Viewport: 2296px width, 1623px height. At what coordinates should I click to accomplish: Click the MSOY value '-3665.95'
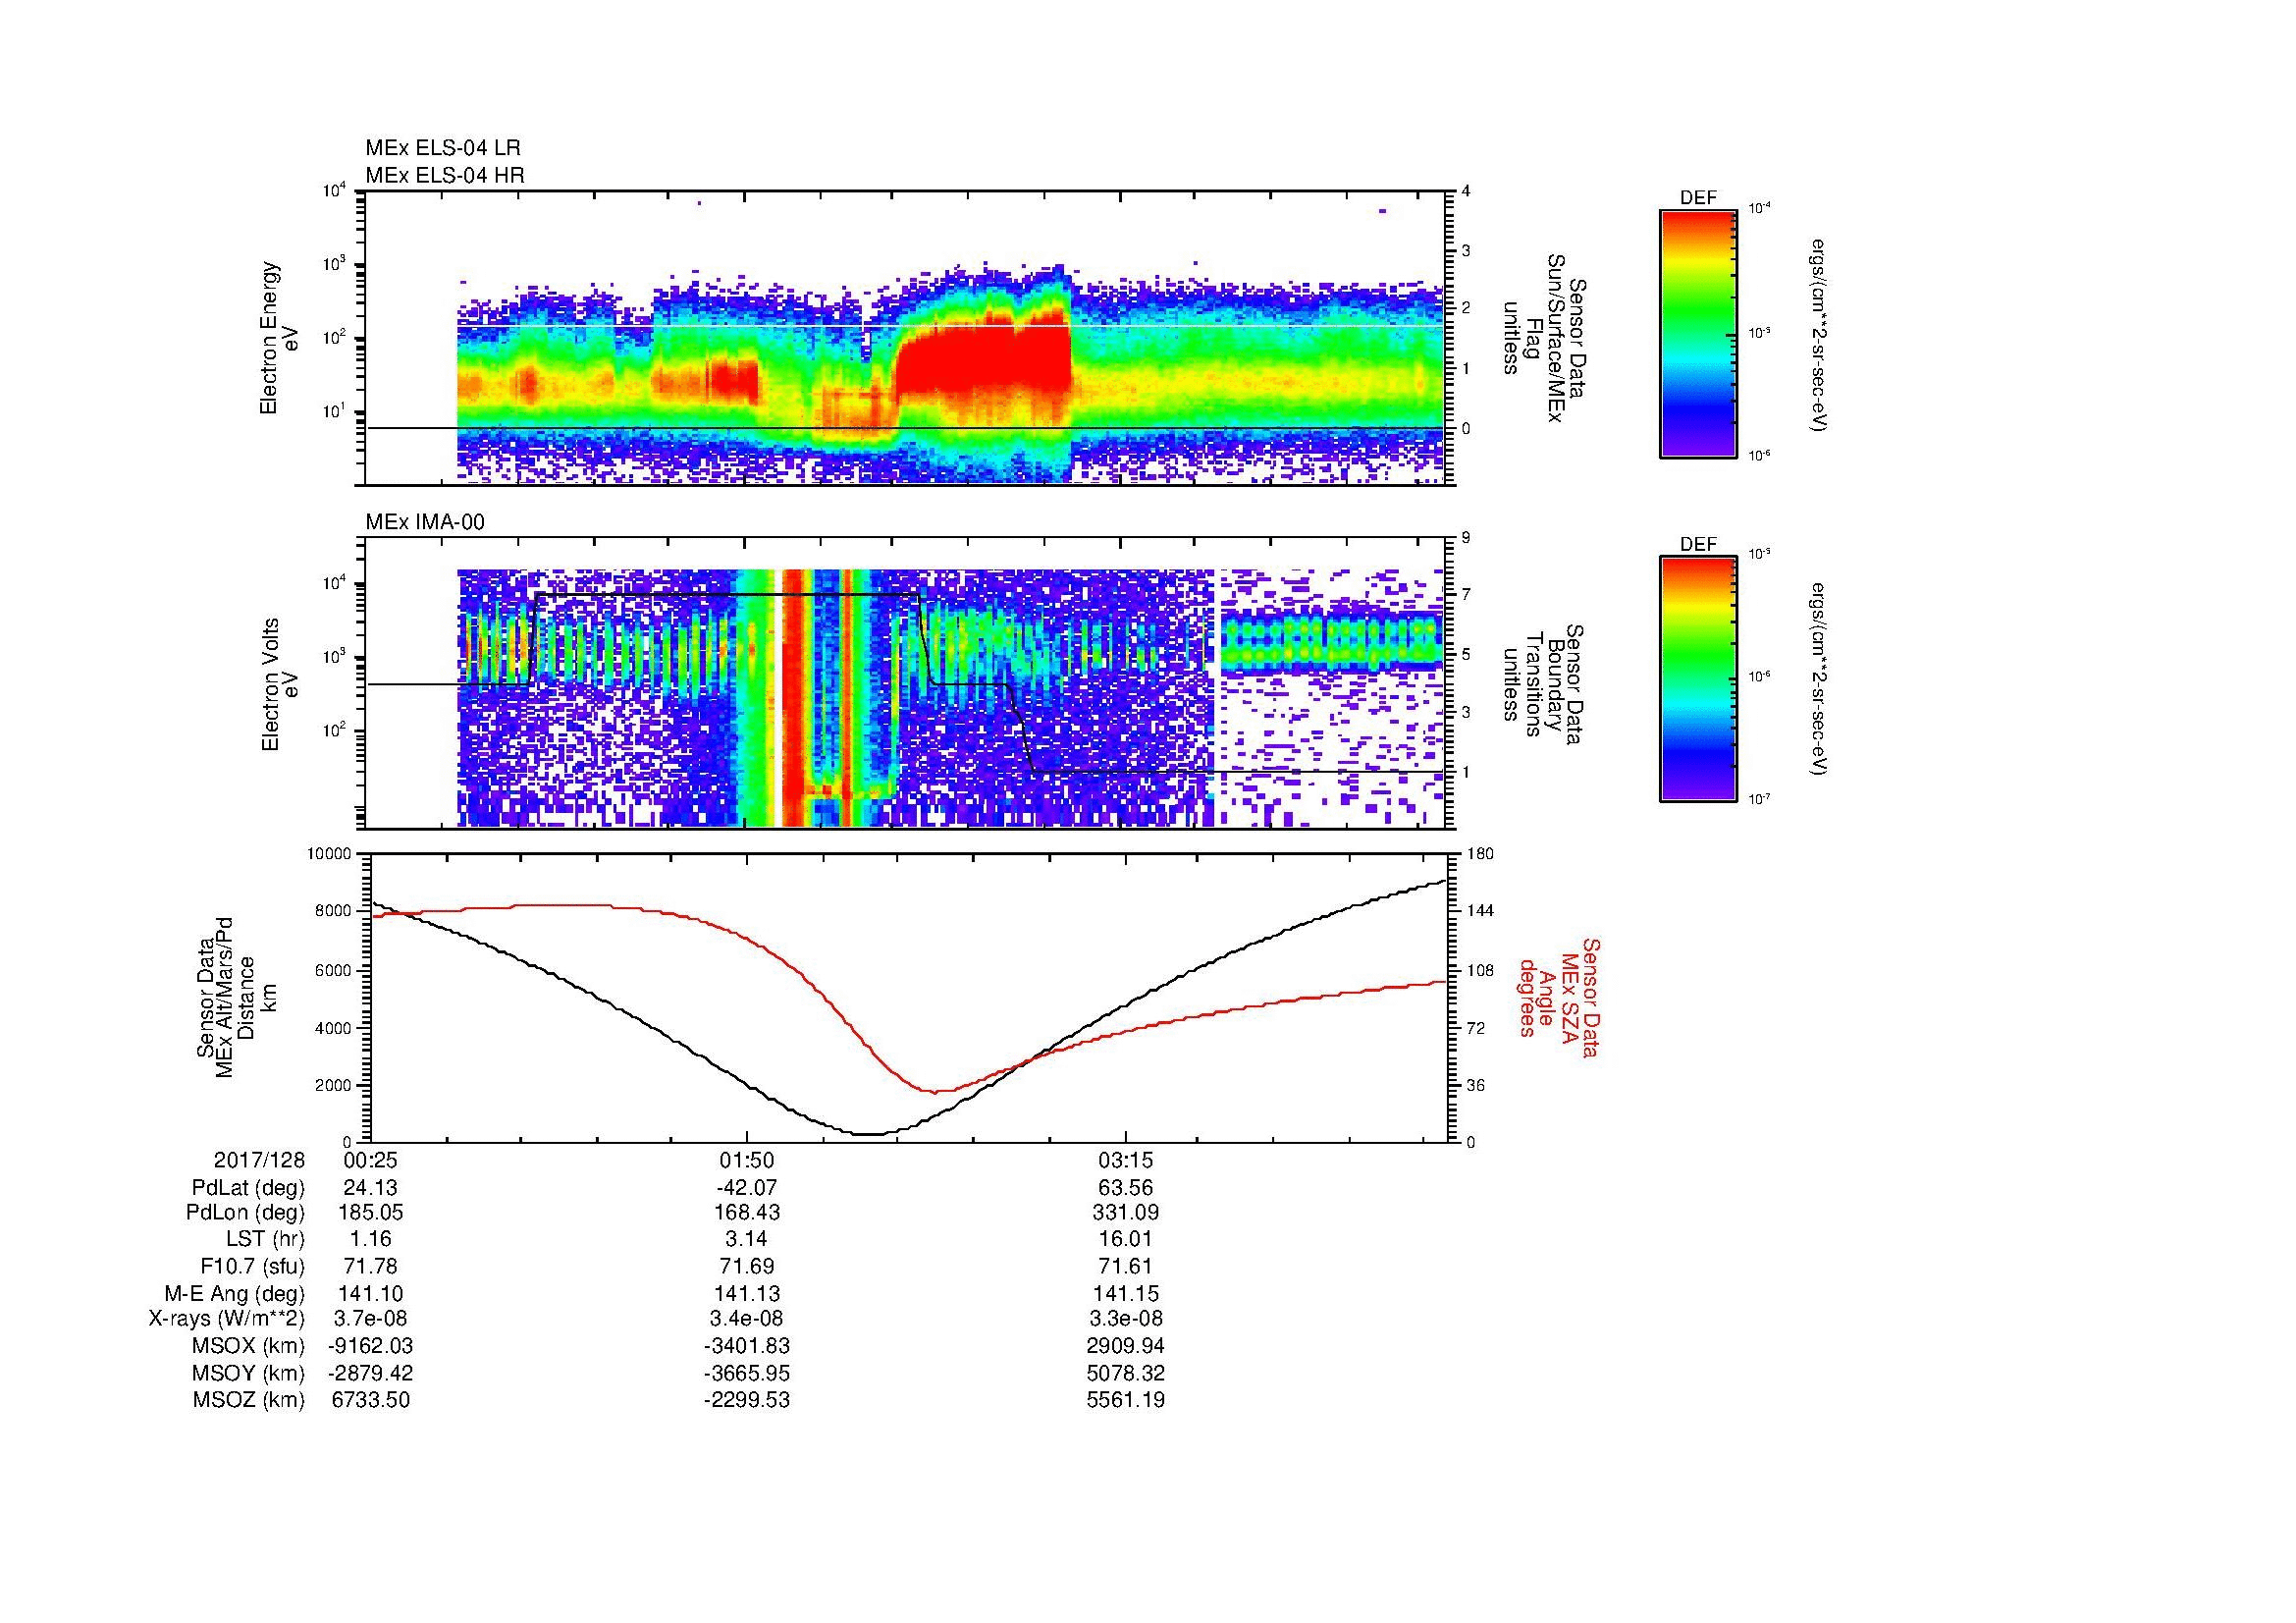point(746,1373)
